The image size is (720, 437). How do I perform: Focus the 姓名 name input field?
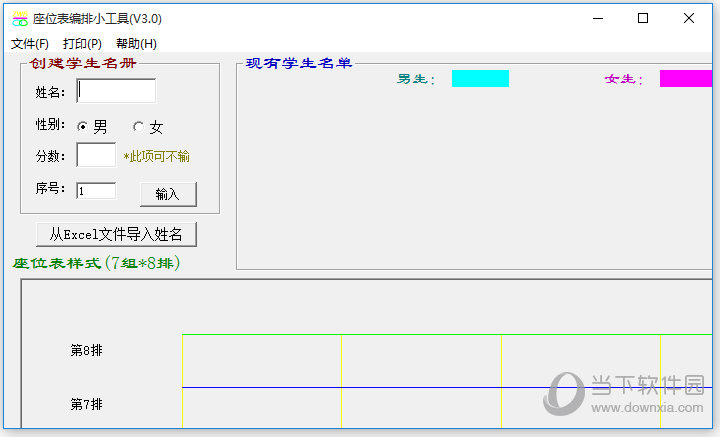(116, 91)
